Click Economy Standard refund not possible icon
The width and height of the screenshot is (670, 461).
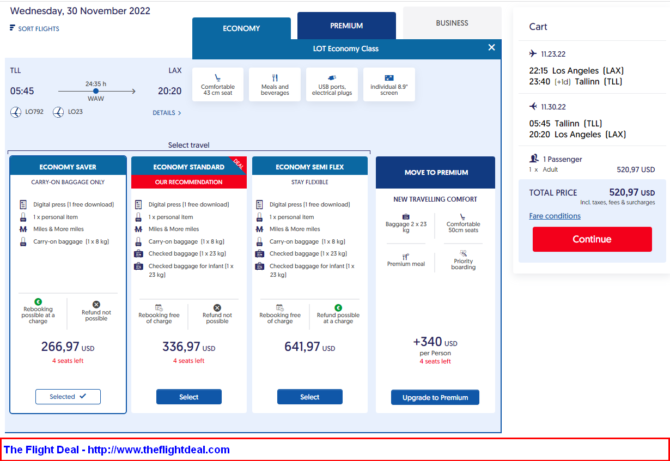(217, 308)
